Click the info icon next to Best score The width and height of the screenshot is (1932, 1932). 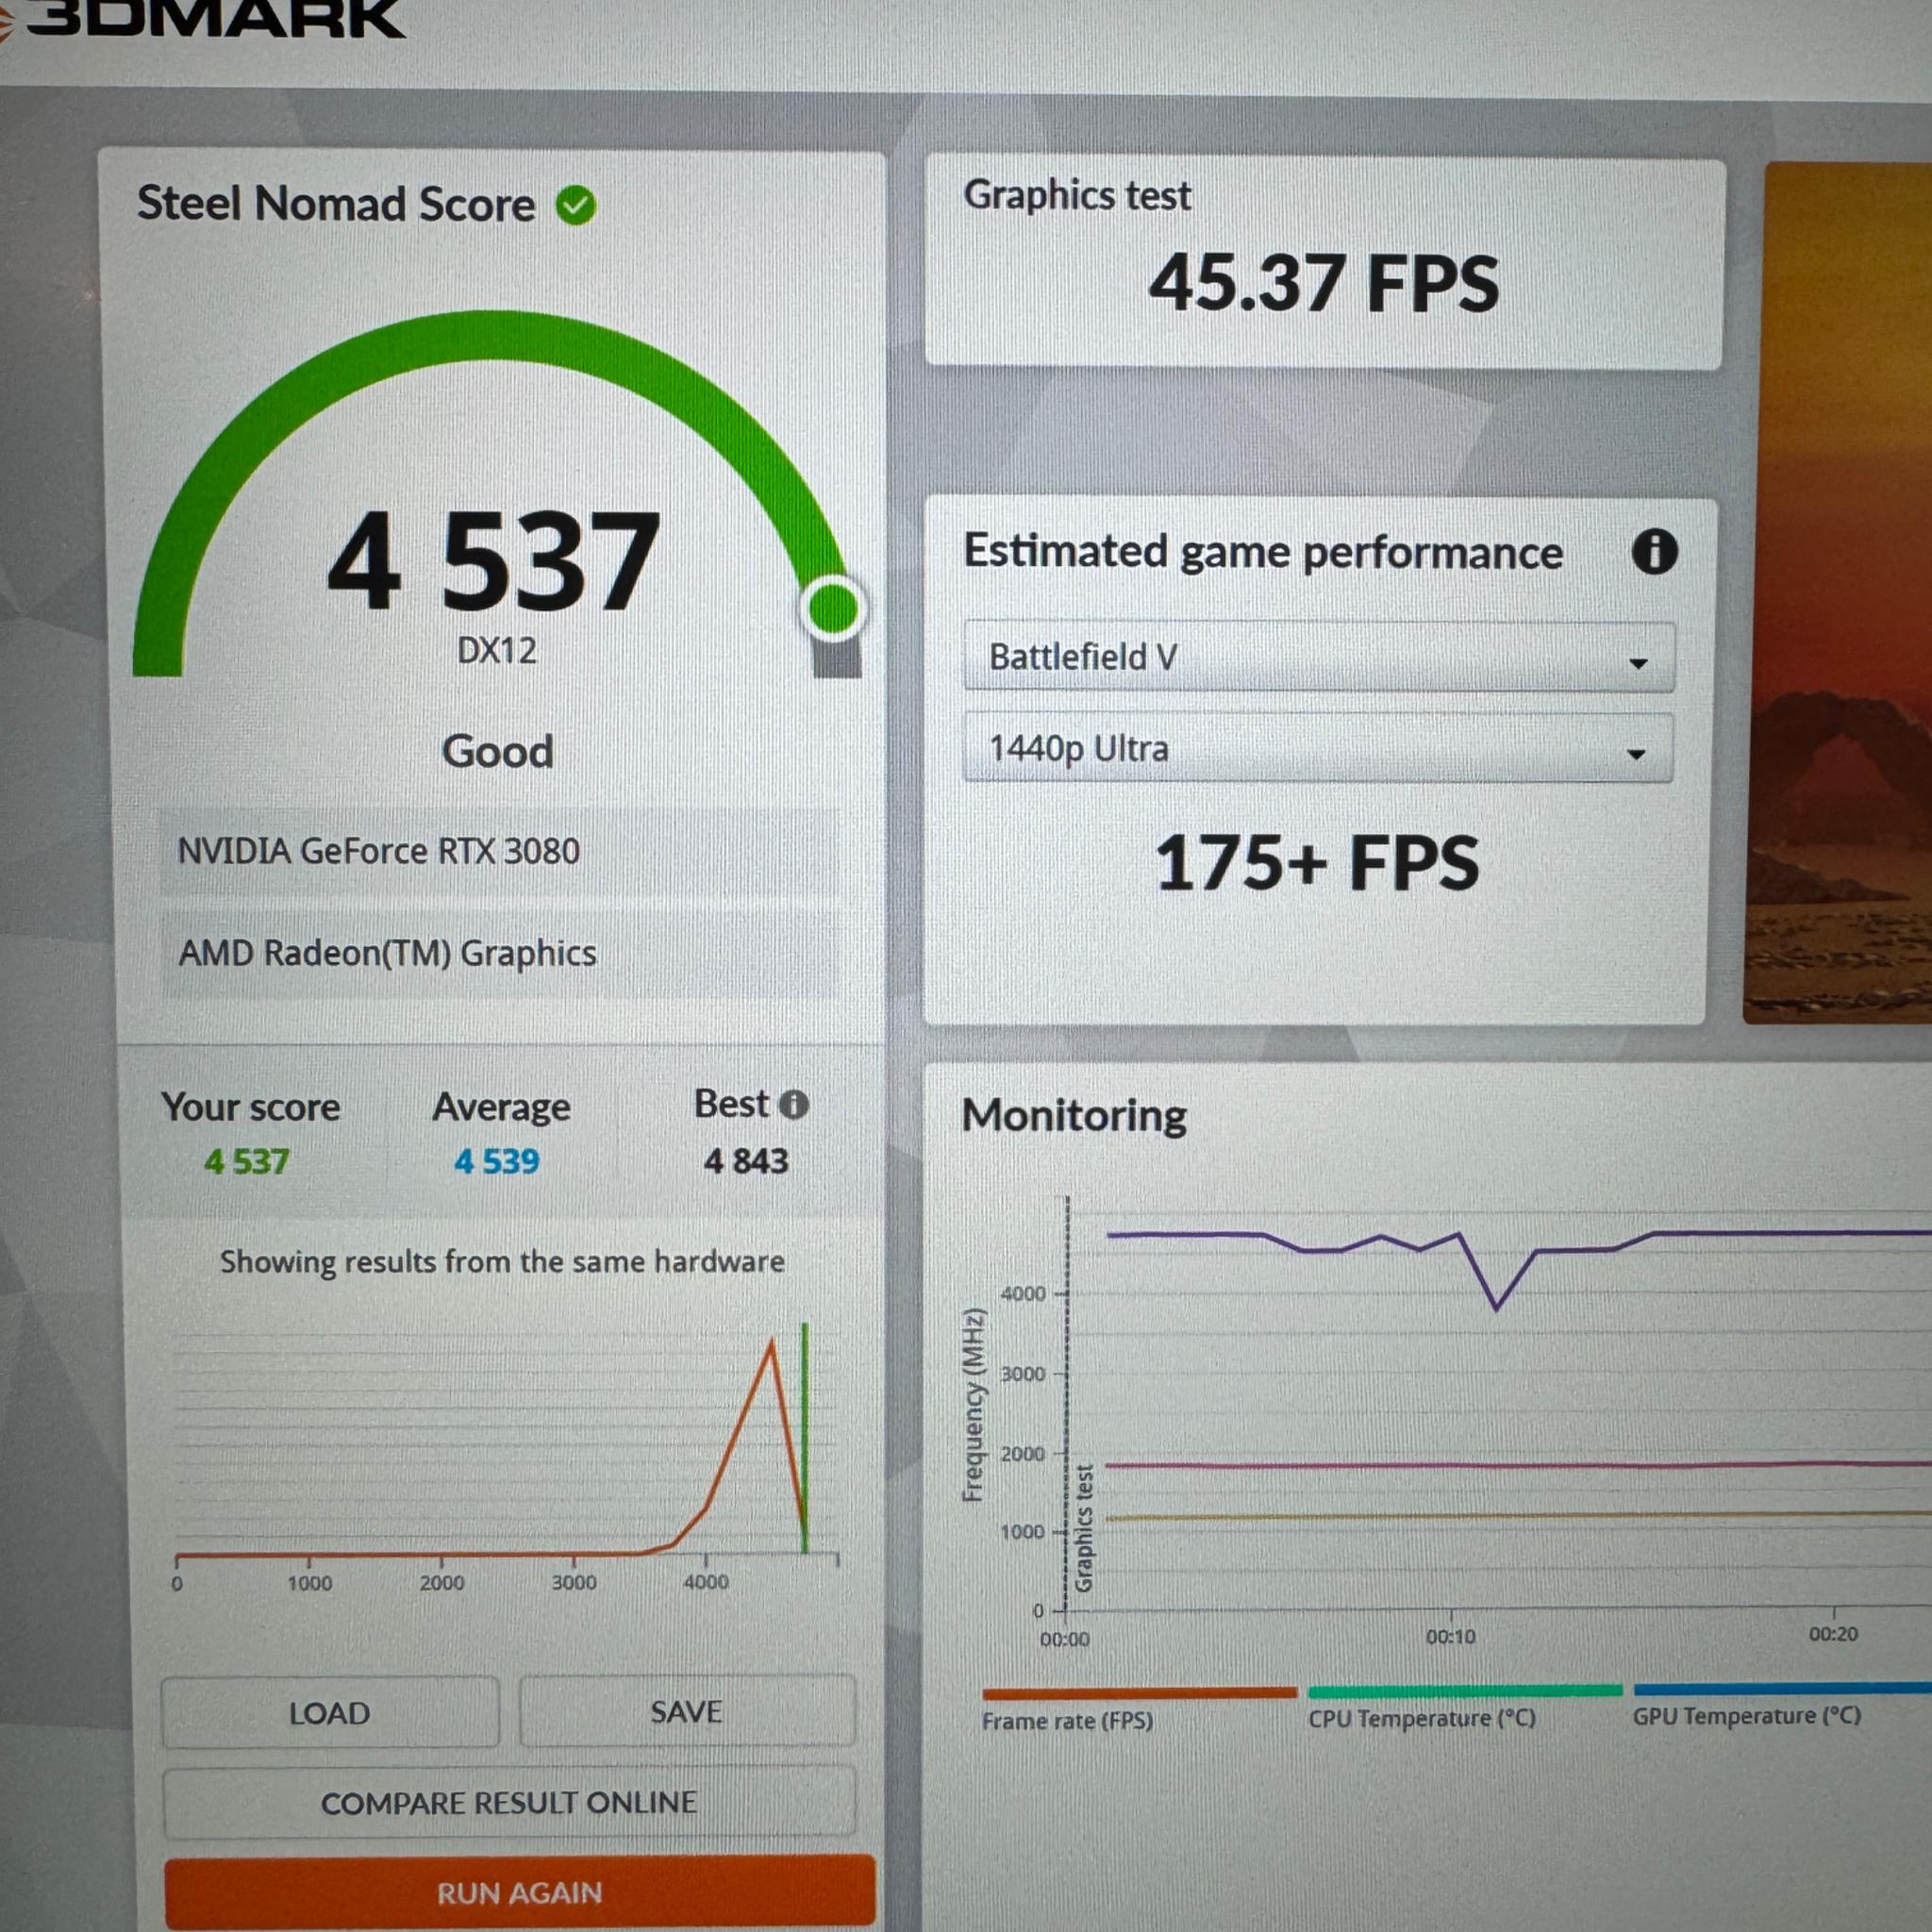(x=793, y=1104)
